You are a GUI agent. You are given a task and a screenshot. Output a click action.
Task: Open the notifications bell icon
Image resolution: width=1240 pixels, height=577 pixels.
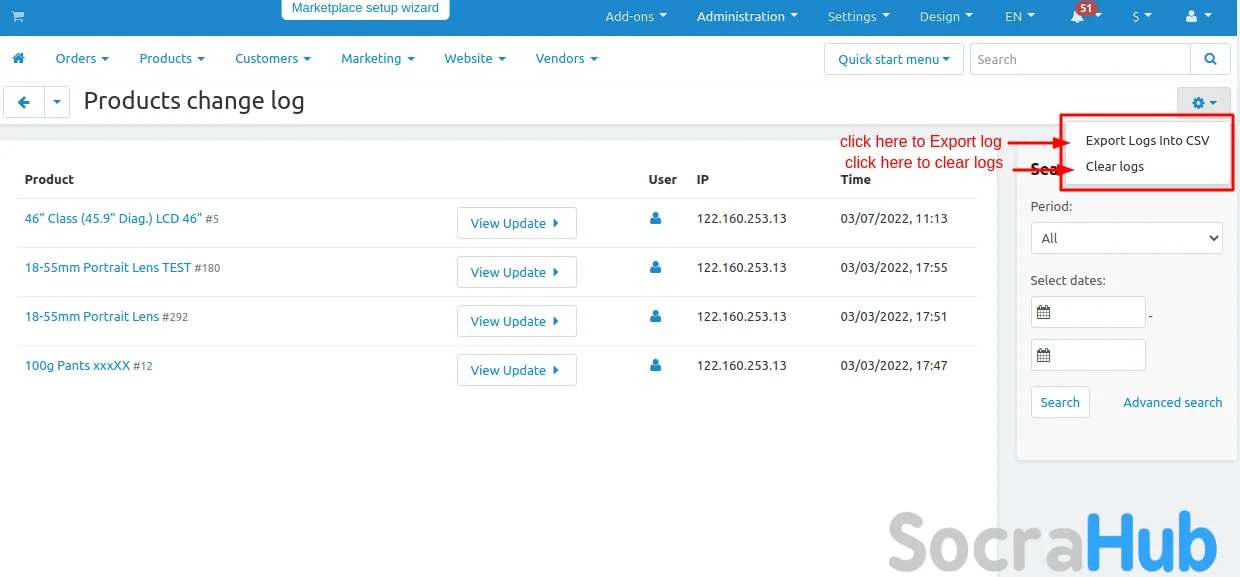click(1078, 17)
